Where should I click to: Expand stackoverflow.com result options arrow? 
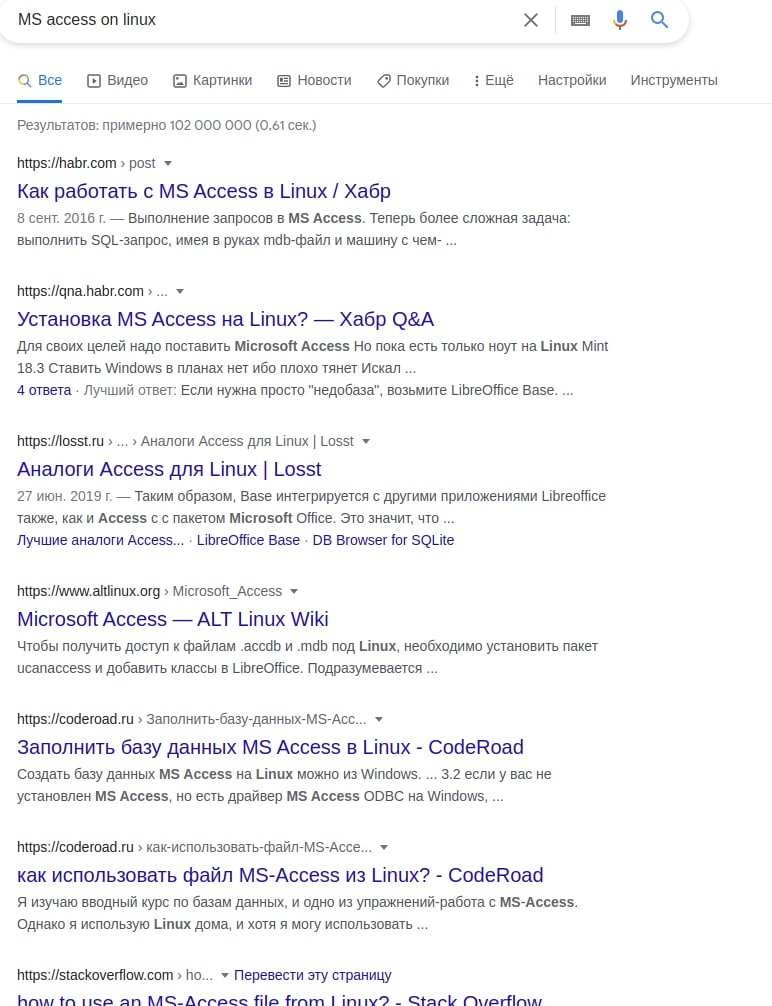pyautogui.click(x=225, y=975)
